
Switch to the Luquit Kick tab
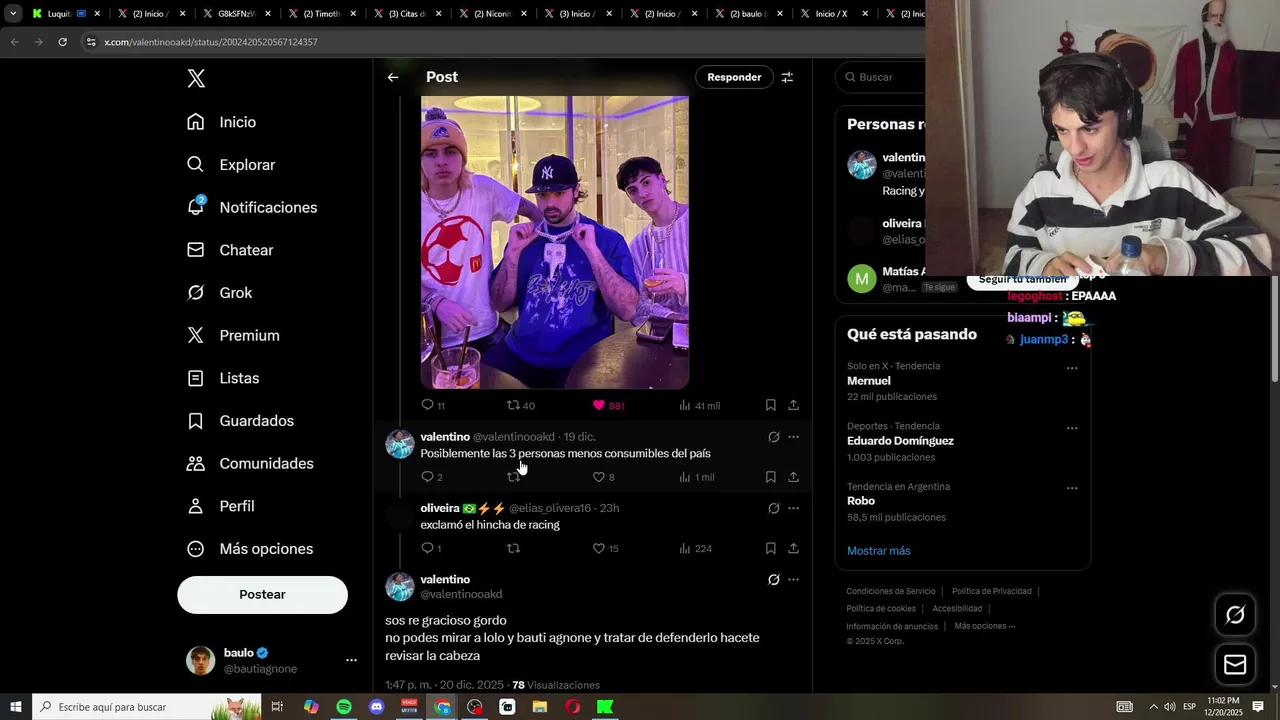click(64, 14)
